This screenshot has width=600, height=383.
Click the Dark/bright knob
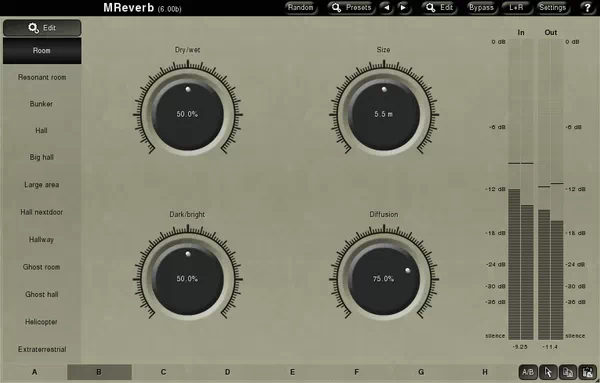[x=188, y=279]
